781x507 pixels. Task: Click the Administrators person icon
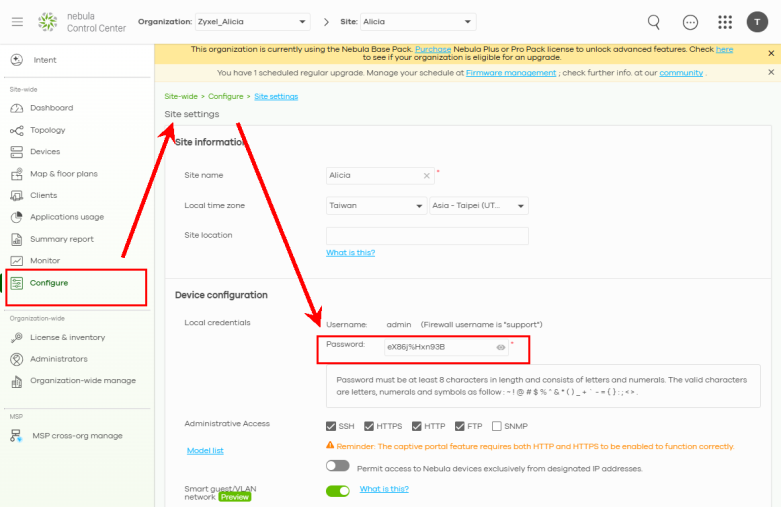(x=17, y=359)
